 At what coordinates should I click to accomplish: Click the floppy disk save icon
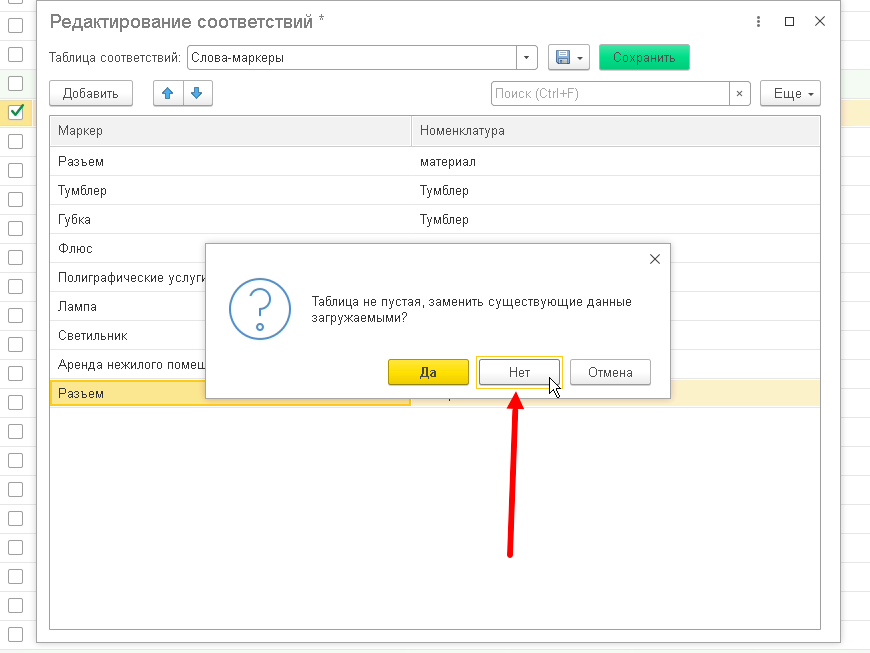(563, 57)
